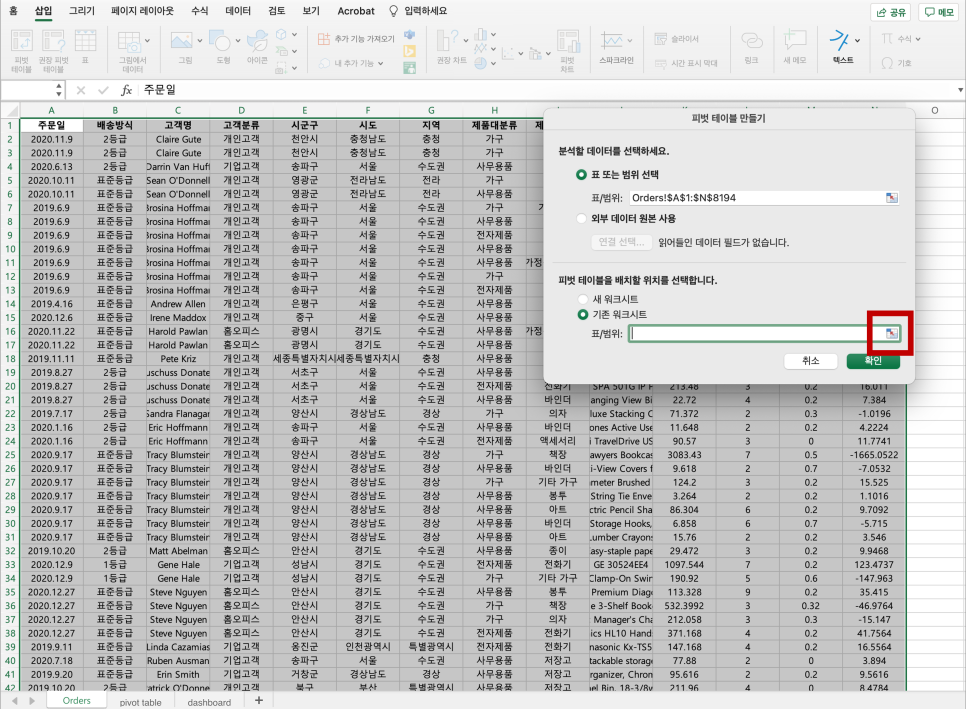Click the Sparklines (스파크라인) icon

[x=612, y=41]
